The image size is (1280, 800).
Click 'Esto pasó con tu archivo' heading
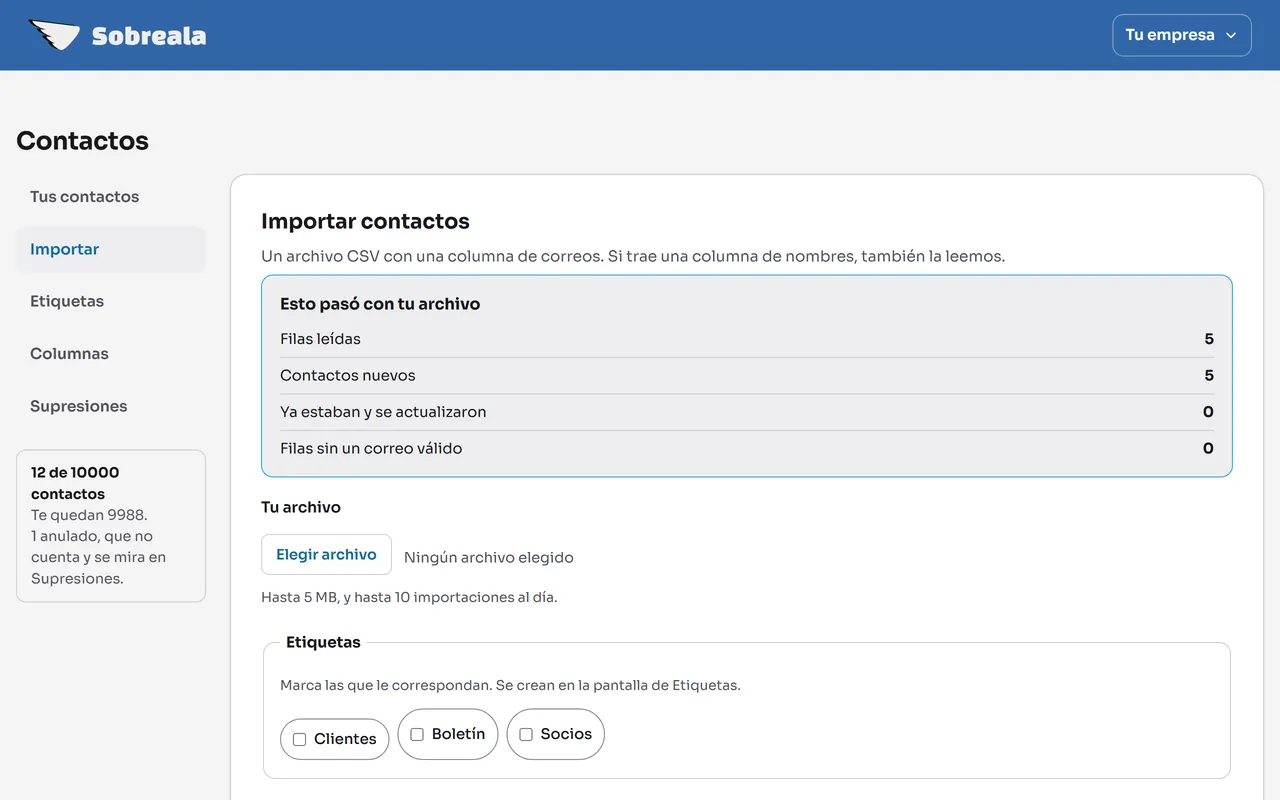[380, 304]
